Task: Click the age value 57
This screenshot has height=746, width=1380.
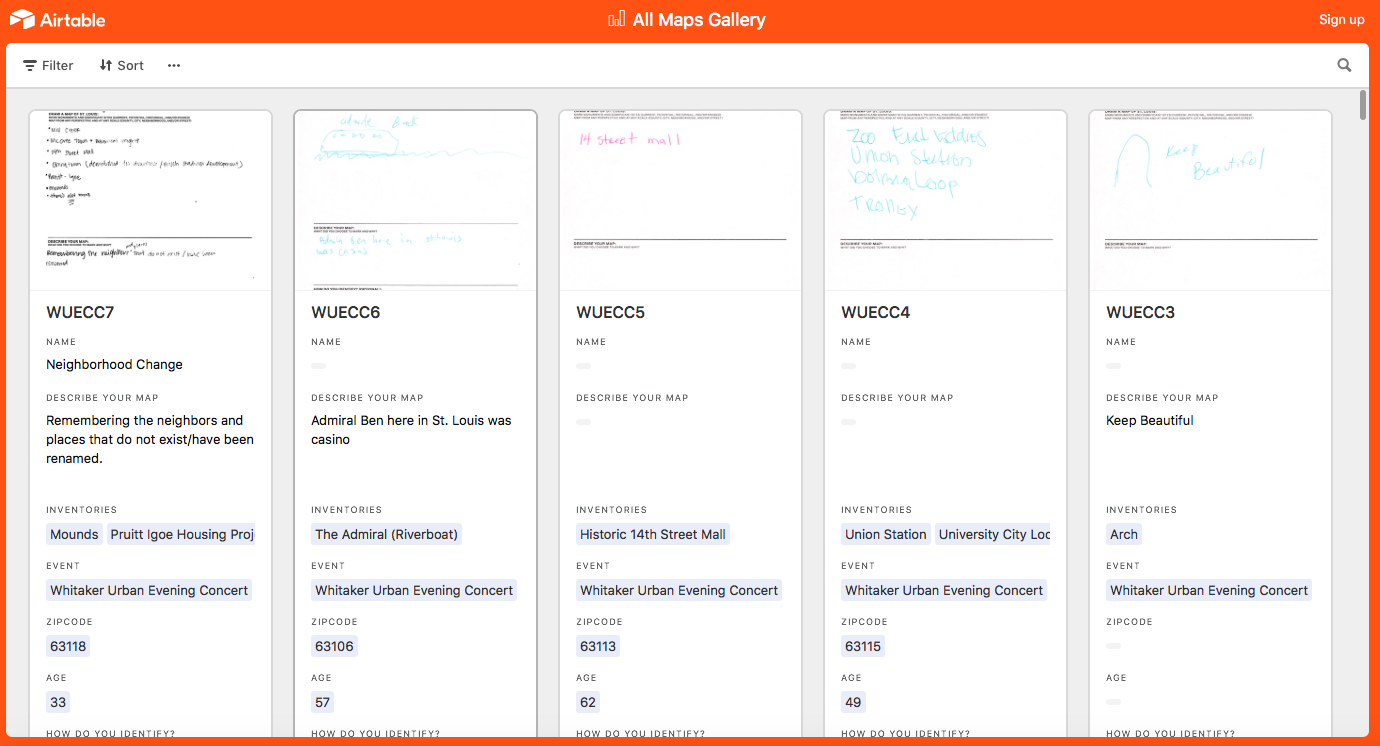Action: tap(322, 702)
